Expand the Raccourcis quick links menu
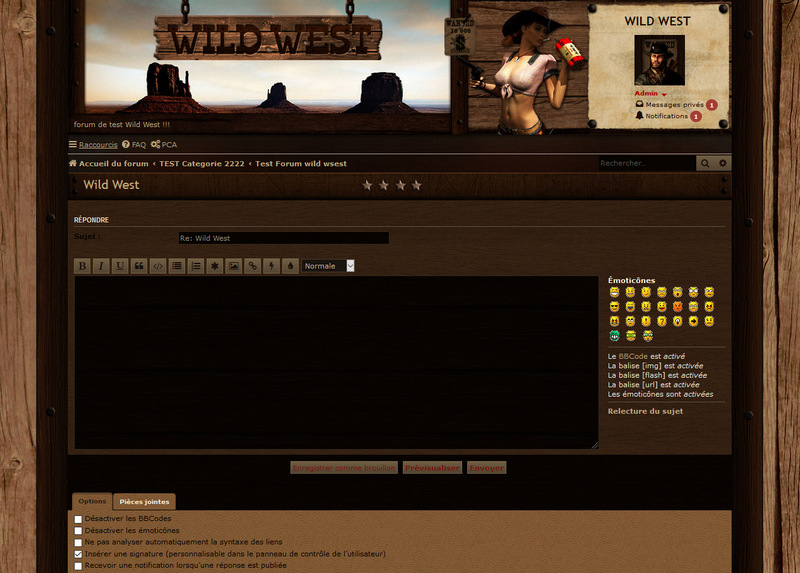This screenshot has width=800, height=573. coord(93,145)
